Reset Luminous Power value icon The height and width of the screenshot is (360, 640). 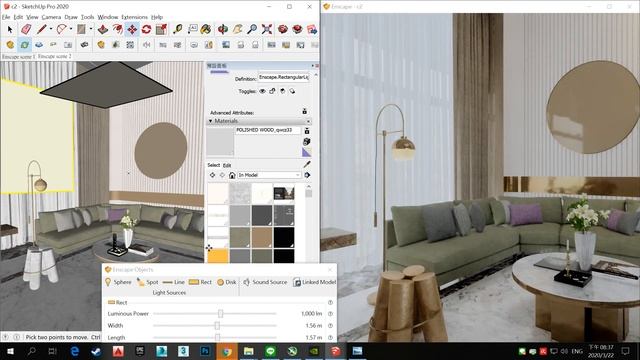click(x=330, y=314)
